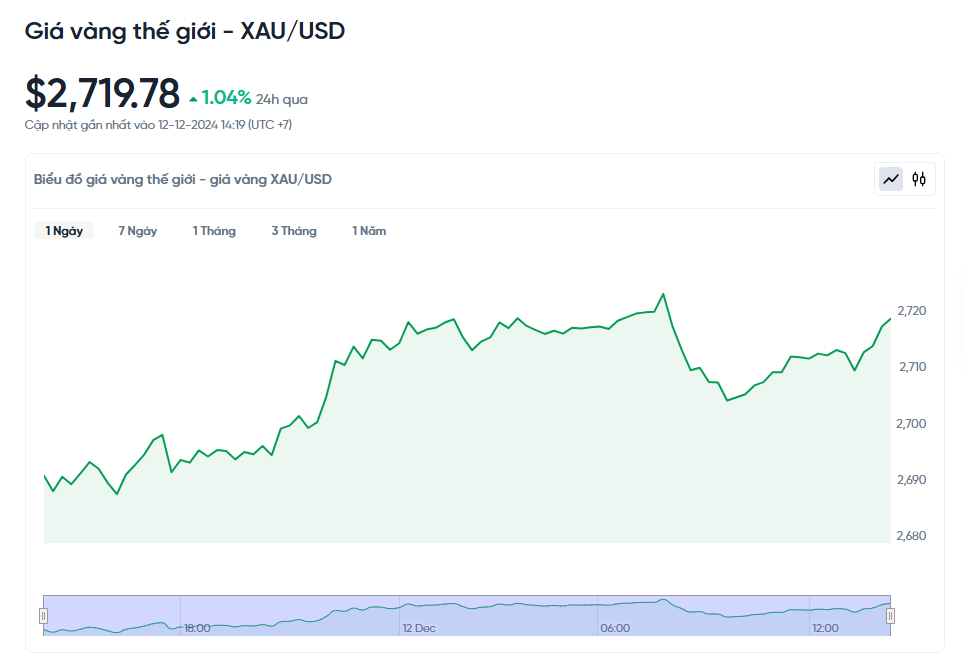Screen dimensions: 964x671
Task: Click the 'Biểu đồ giá vàng thế giới' chart title
Action: click(183, 180)
